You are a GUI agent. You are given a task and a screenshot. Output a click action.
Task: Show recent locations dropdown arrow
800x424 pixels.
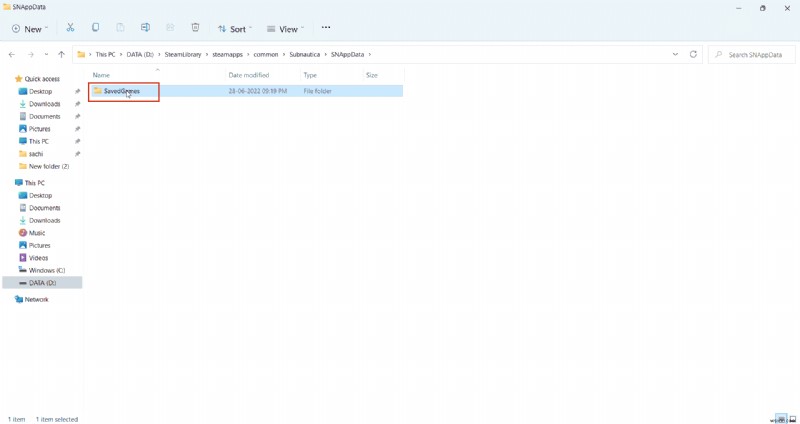pyautogui.click(x=45, y=54)
